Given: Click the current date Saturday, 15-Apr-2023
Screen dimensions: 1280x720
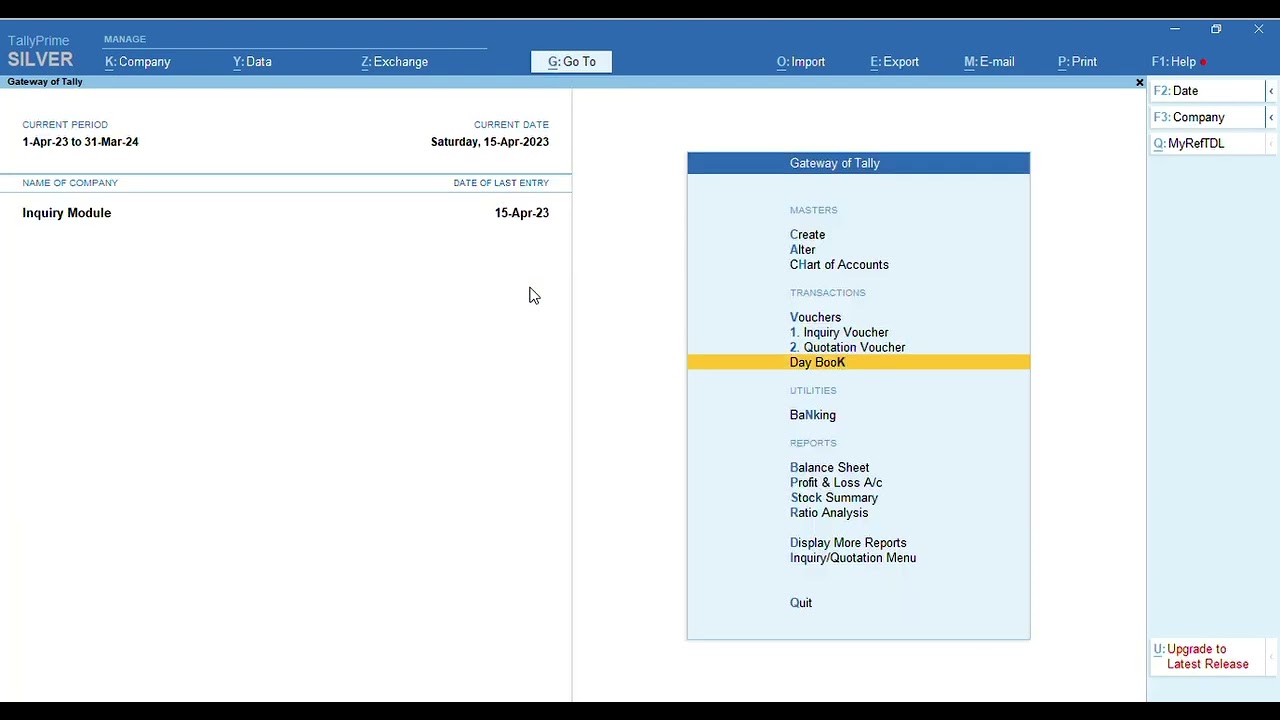Looking at the screenshot, I should point(490,142).
